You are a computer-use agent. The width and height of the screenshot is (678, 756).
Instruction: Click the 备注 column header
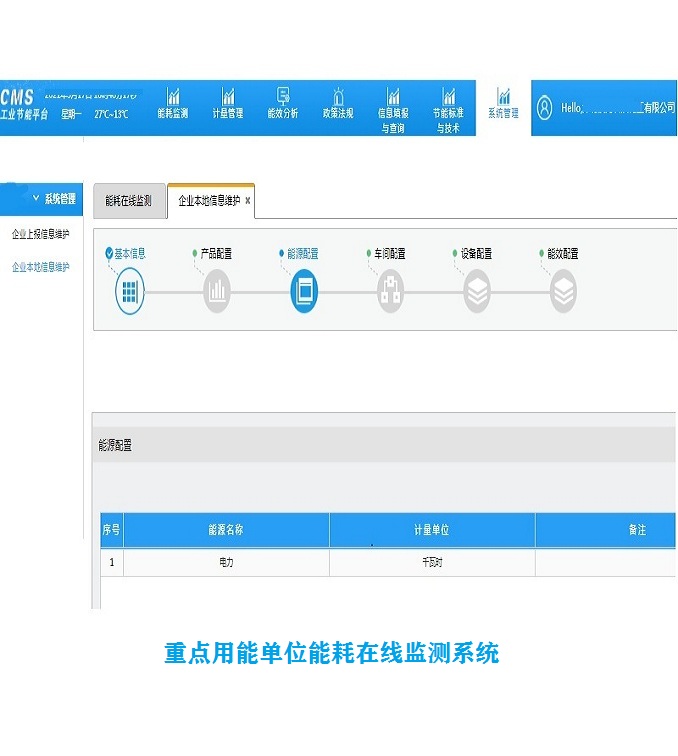pos(606,530)
